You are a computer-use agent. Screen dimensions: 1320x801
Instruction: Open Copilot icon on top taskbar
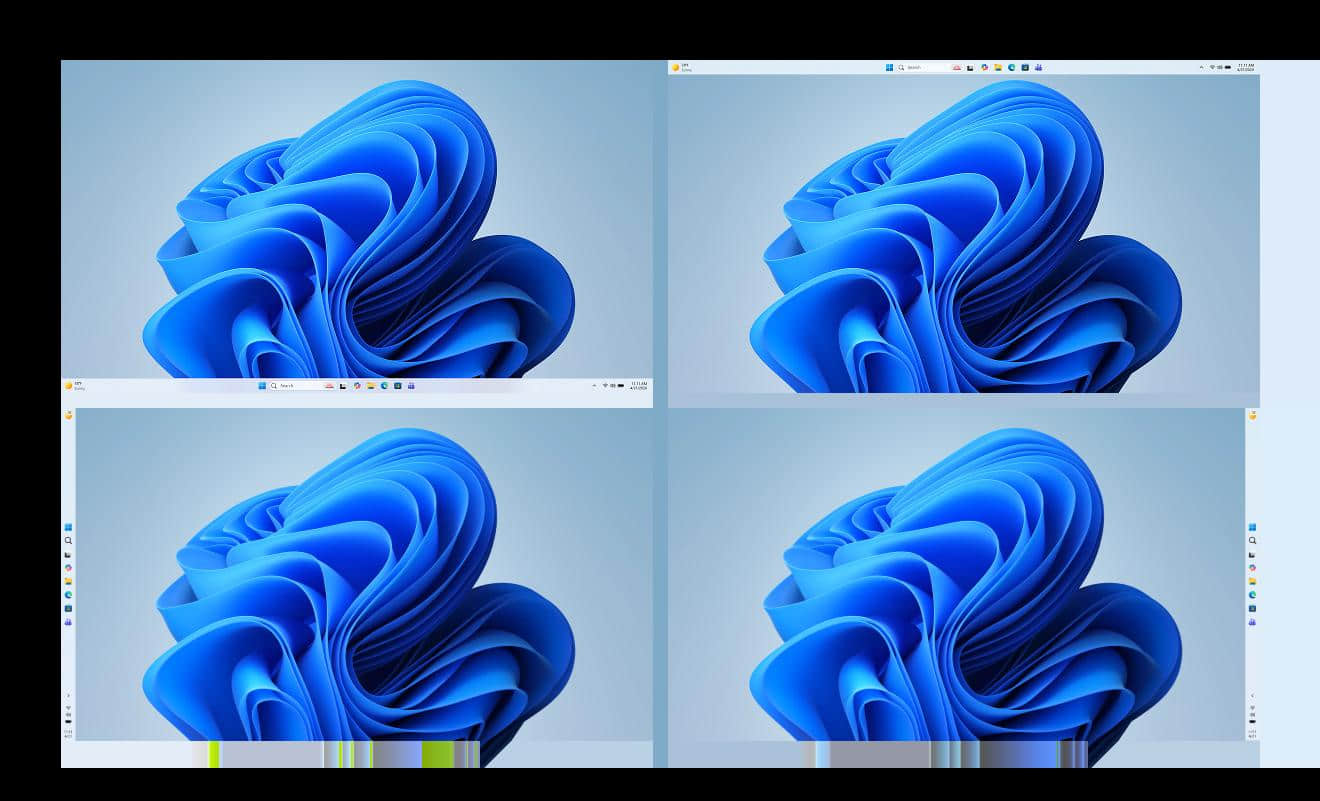(x=984, y=67)
